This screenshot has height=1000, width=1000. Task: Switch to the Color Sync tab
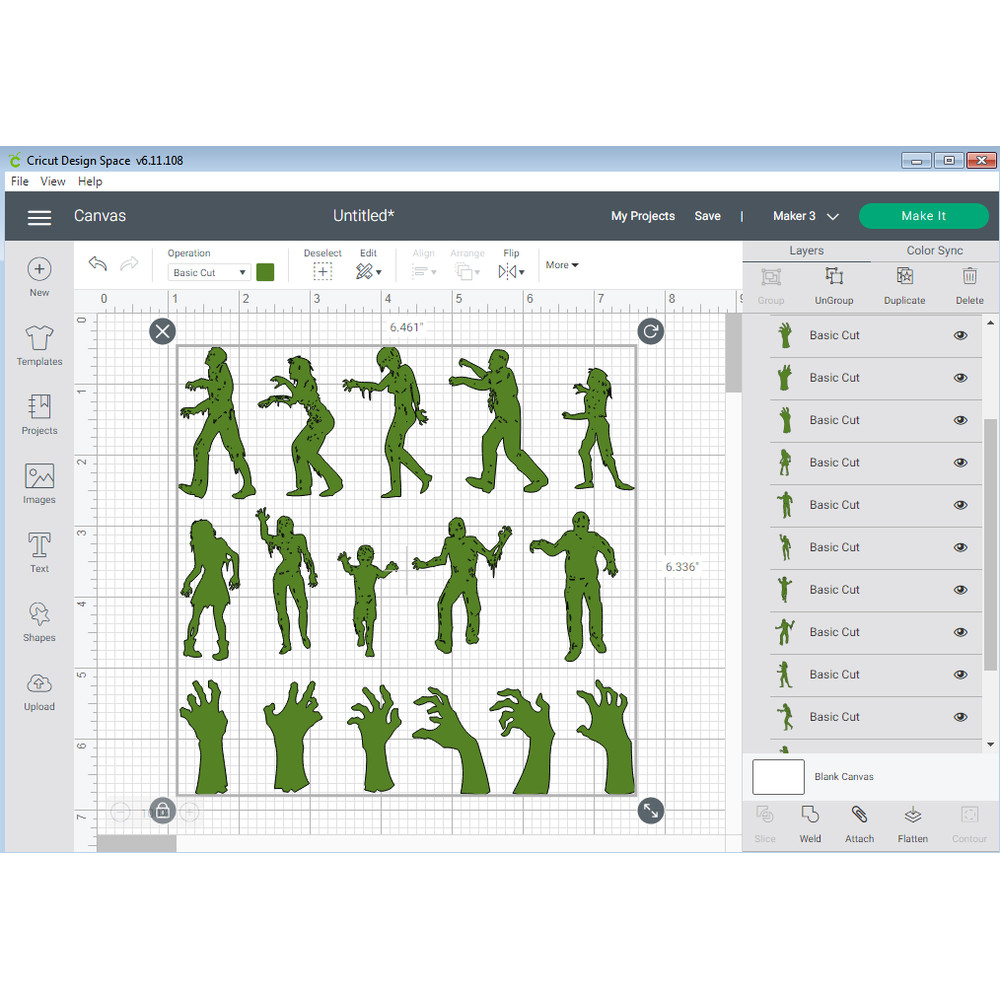(x=934, y=250)
